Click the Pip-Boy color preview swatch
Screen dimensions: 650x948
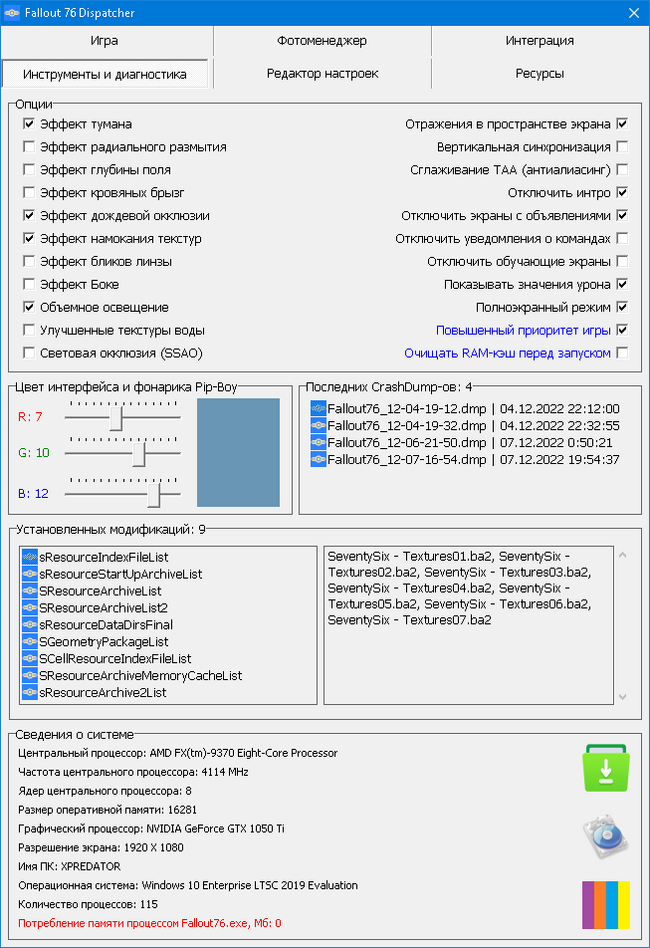coord(238,452)
